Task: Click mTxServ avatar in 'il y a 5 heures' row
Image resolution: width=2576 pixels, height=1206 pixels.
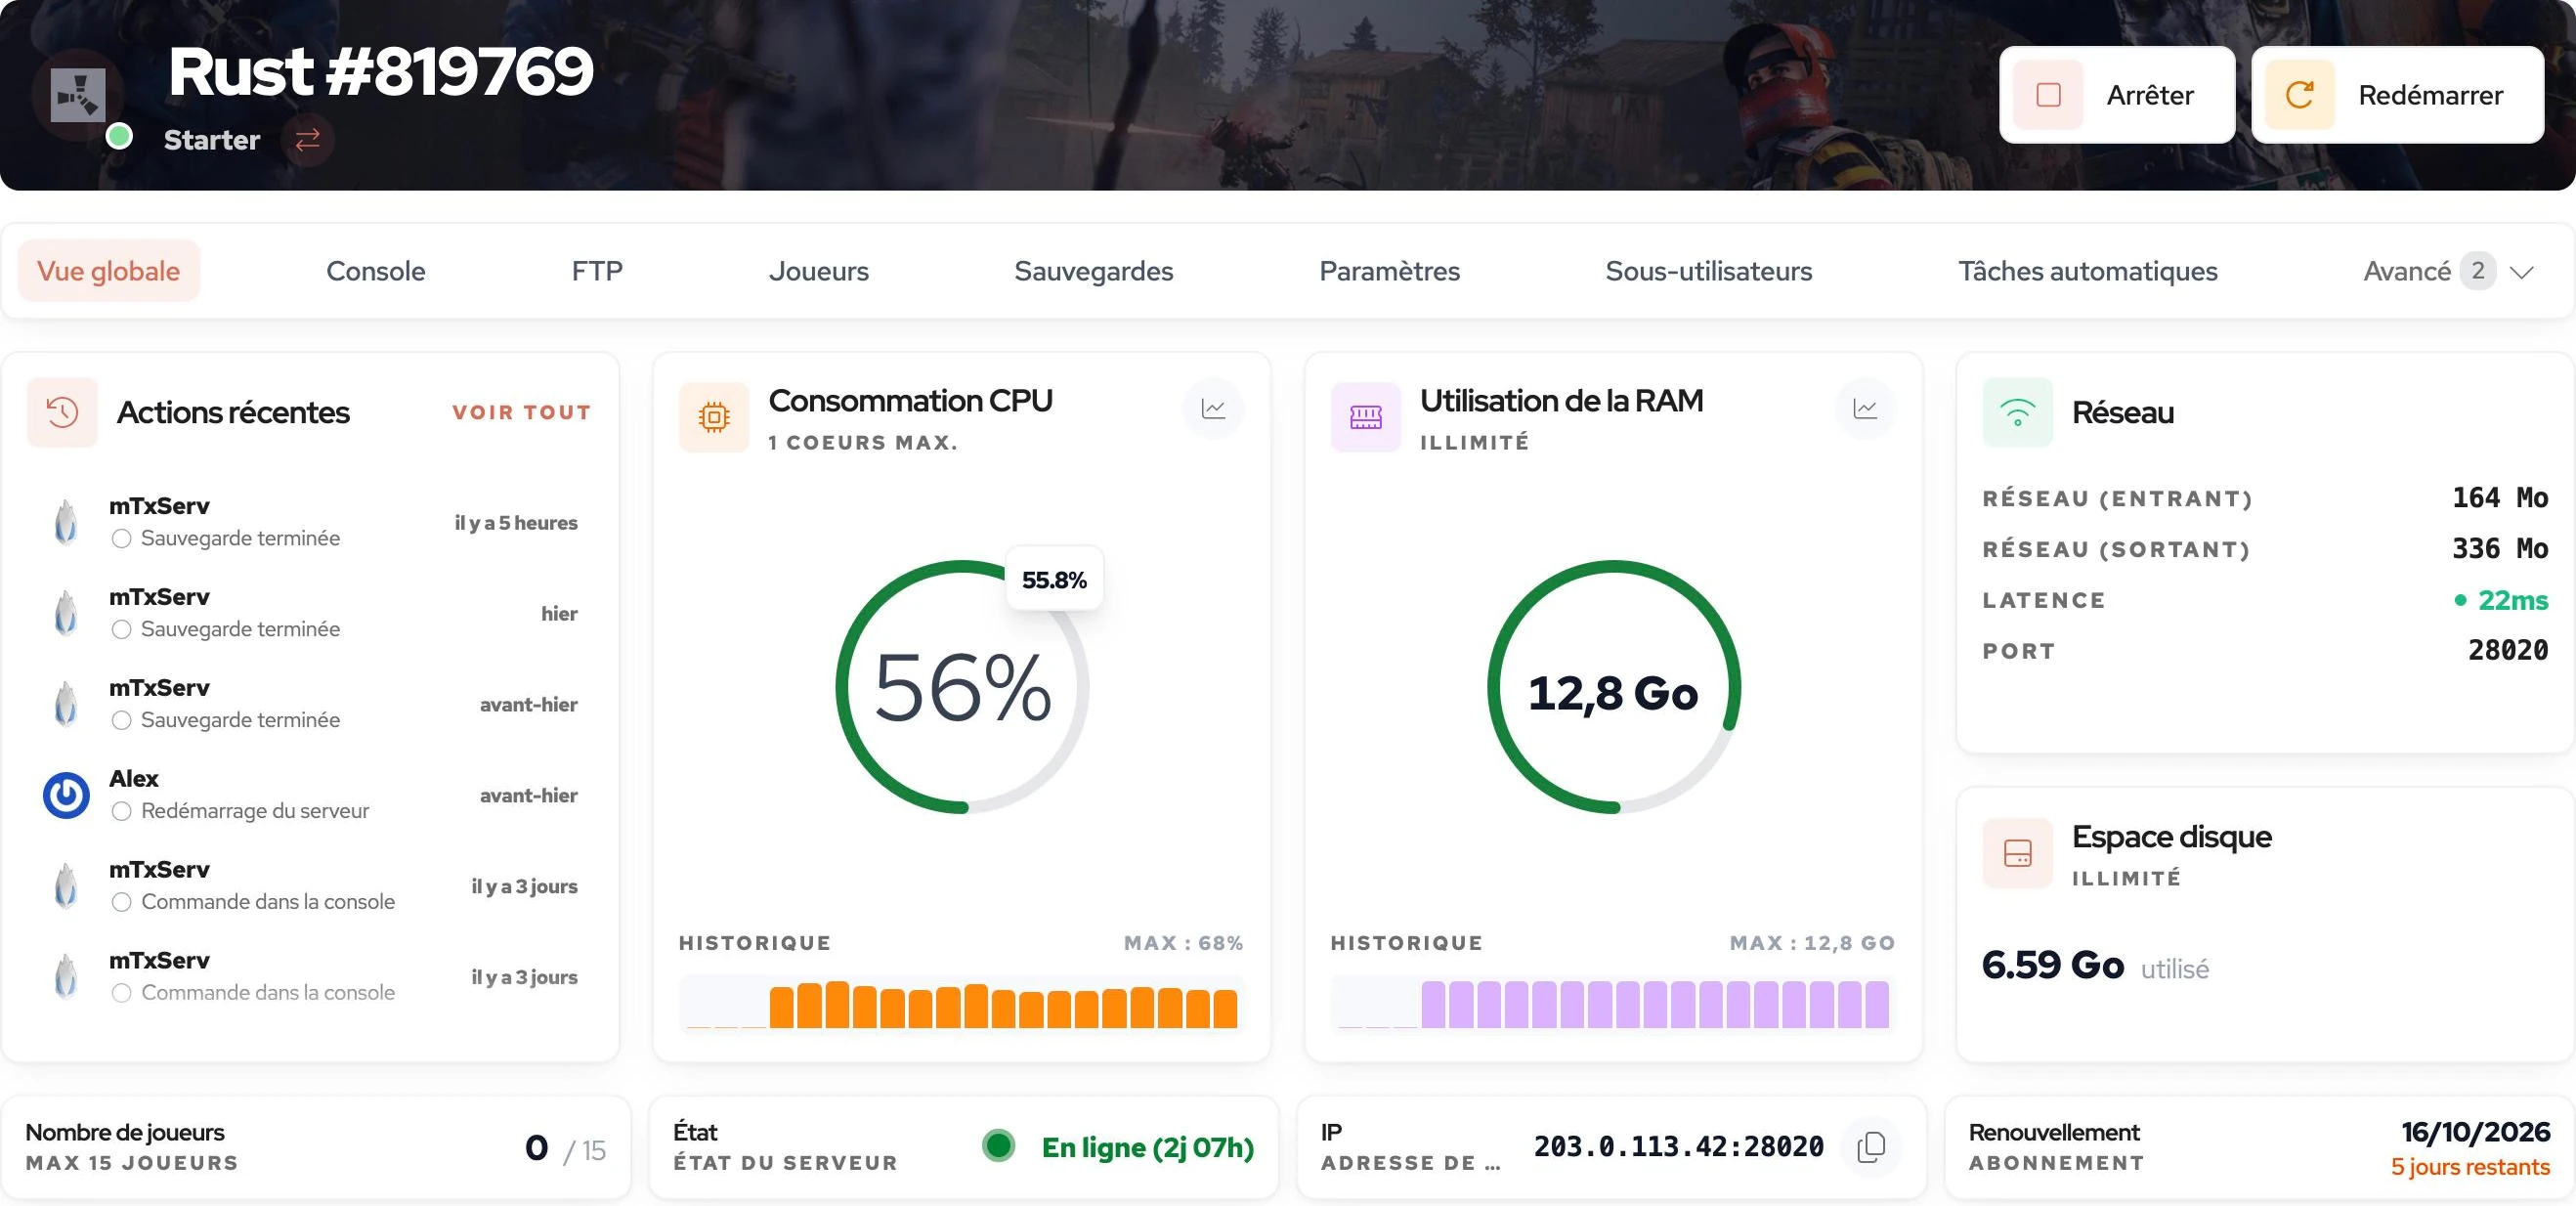Action: 66,522
